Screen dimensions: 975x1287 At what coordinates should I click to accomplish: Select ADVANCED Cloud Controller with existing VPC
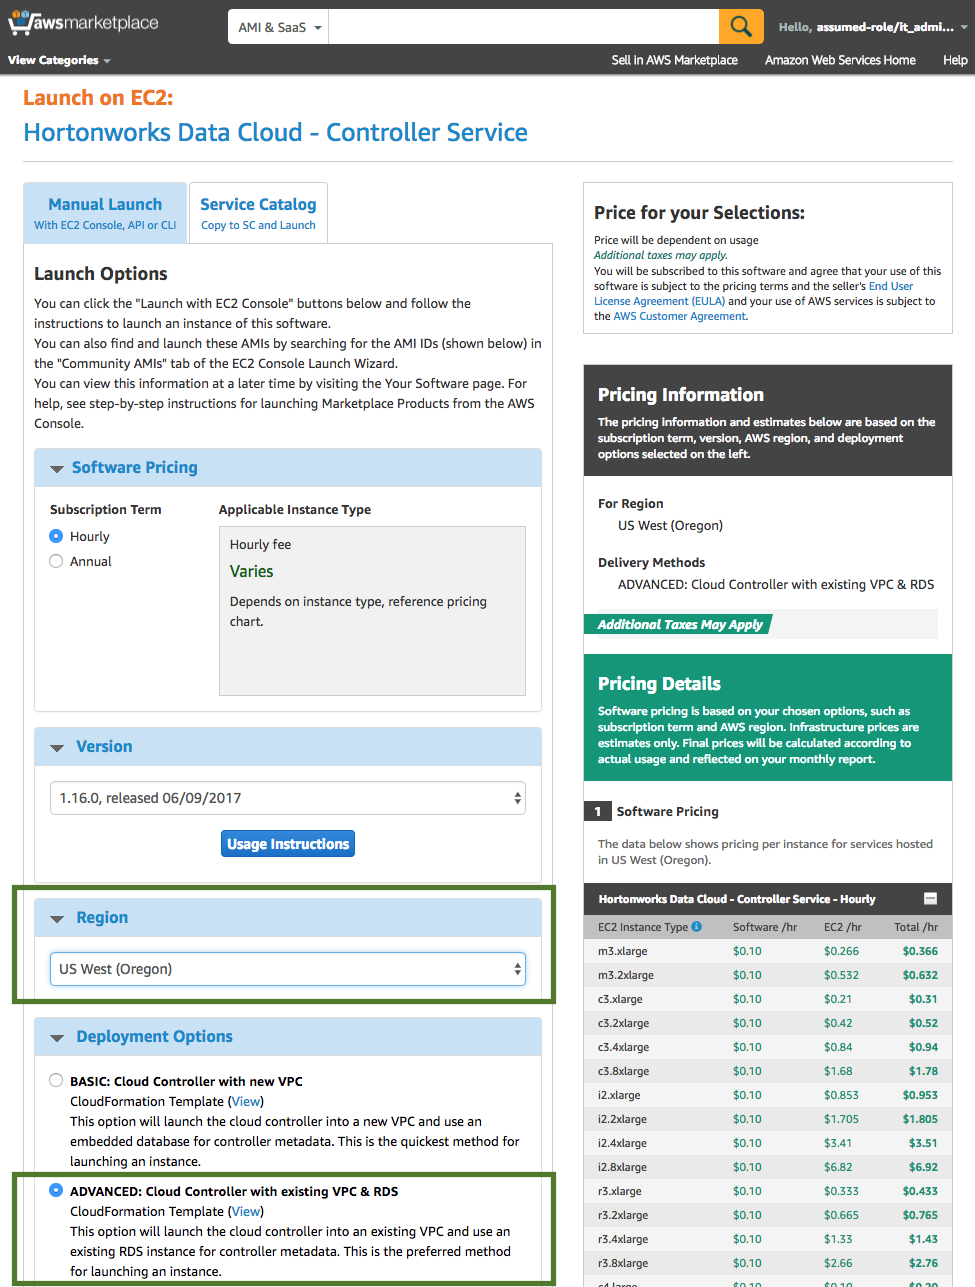[57, 1190]
